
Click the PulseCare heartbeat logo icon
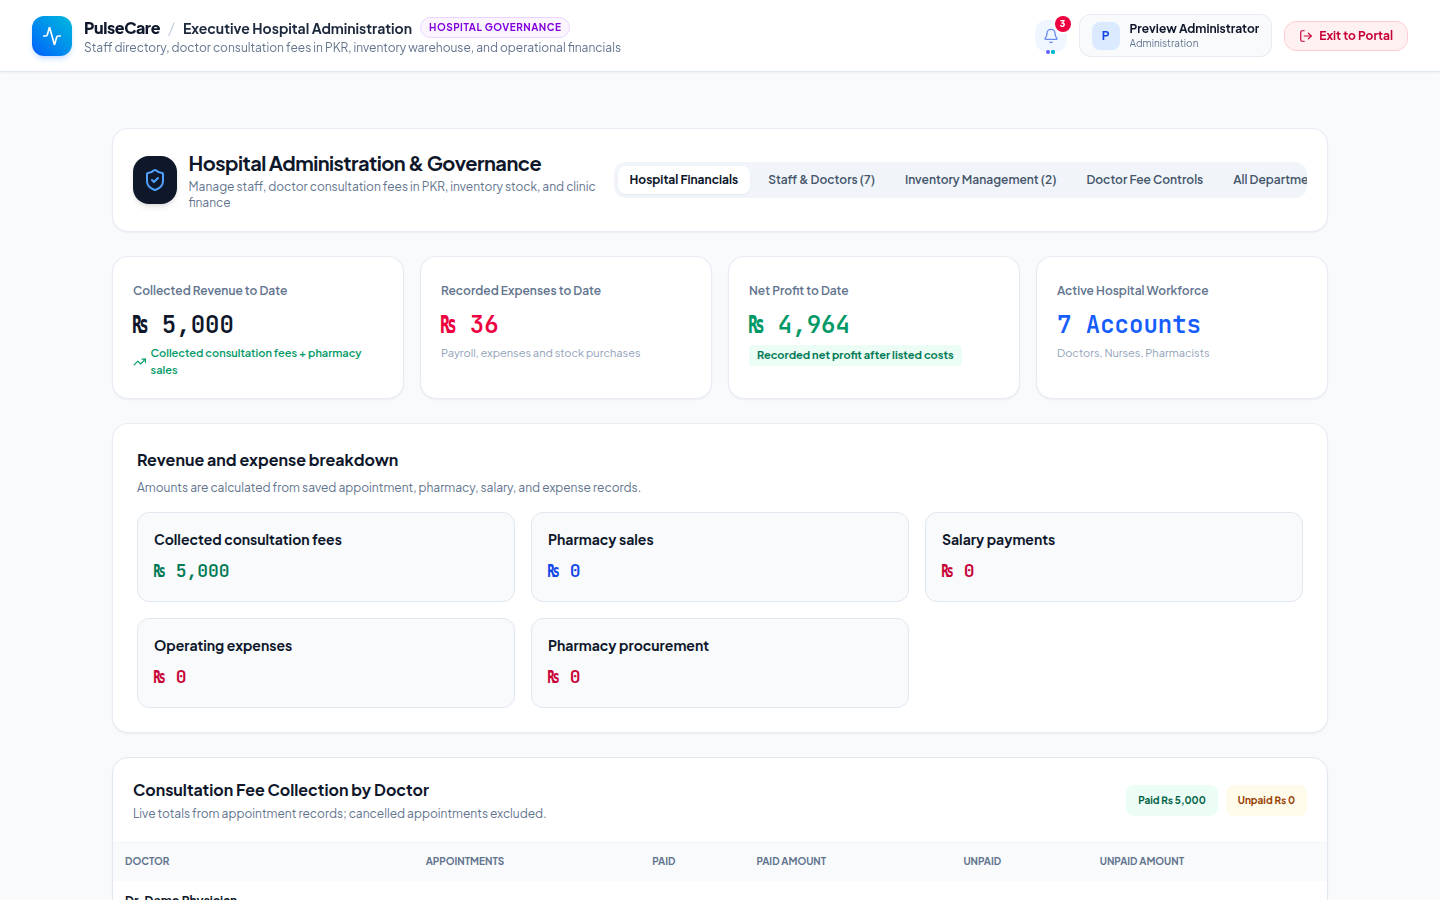point(52,36)
